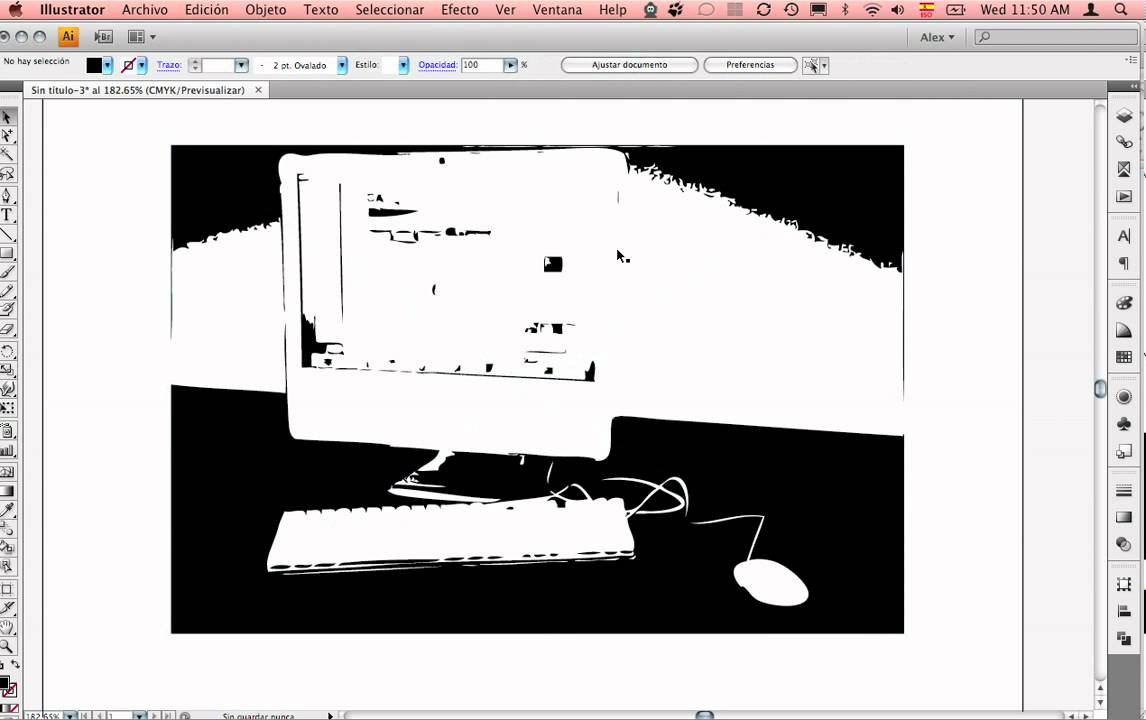This screenshot has height=720, width=1146.
Task: Open the Layers panel icon
Action: point(1124,115)
